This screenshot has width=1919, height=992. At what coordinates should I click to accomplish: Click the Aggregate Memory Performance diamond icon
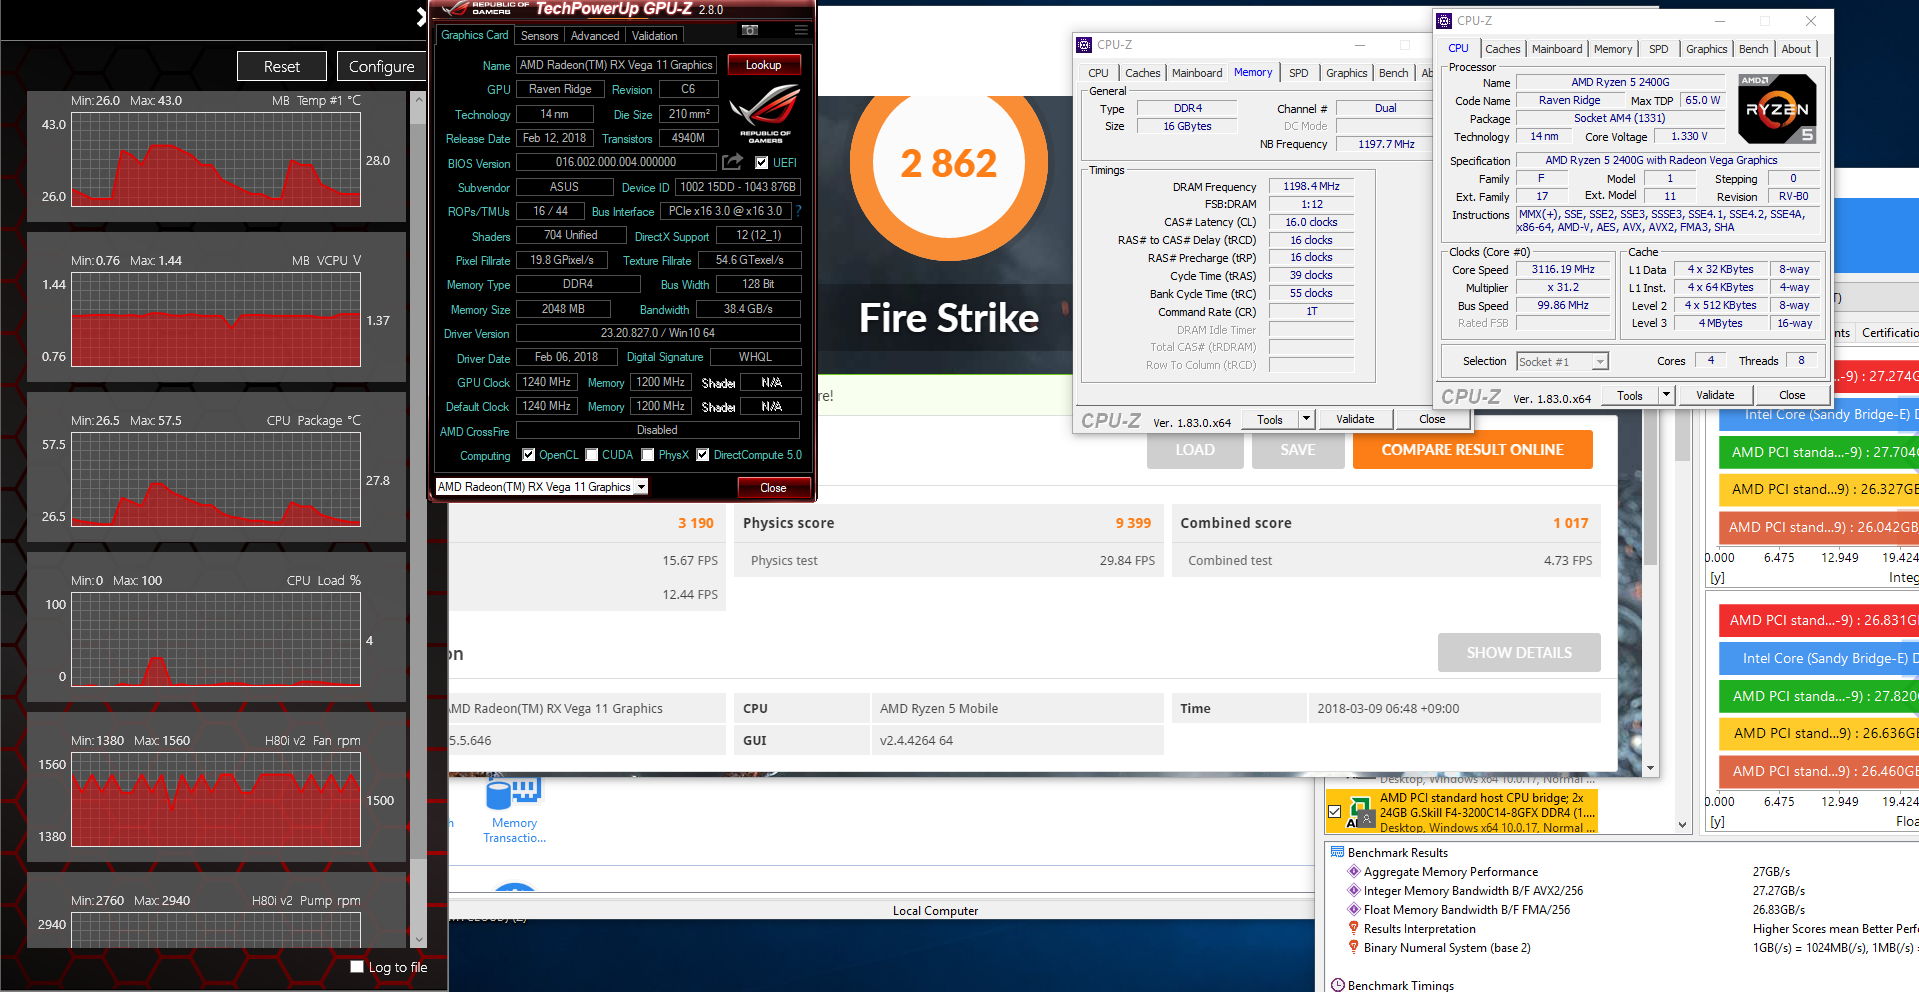[1354, 871]
